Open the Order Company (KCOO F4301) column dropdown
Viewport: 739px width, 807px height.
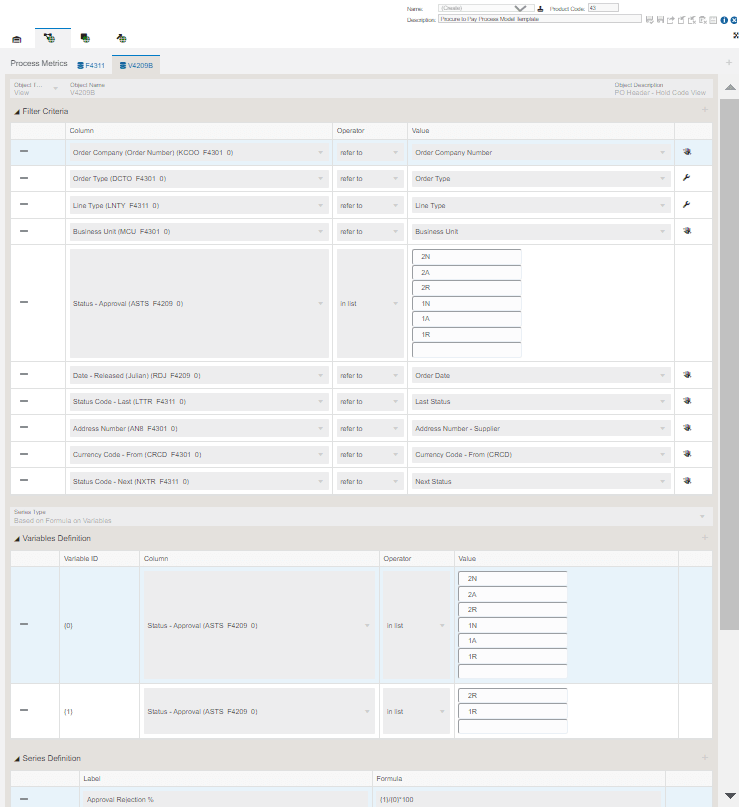pos(199,153)
